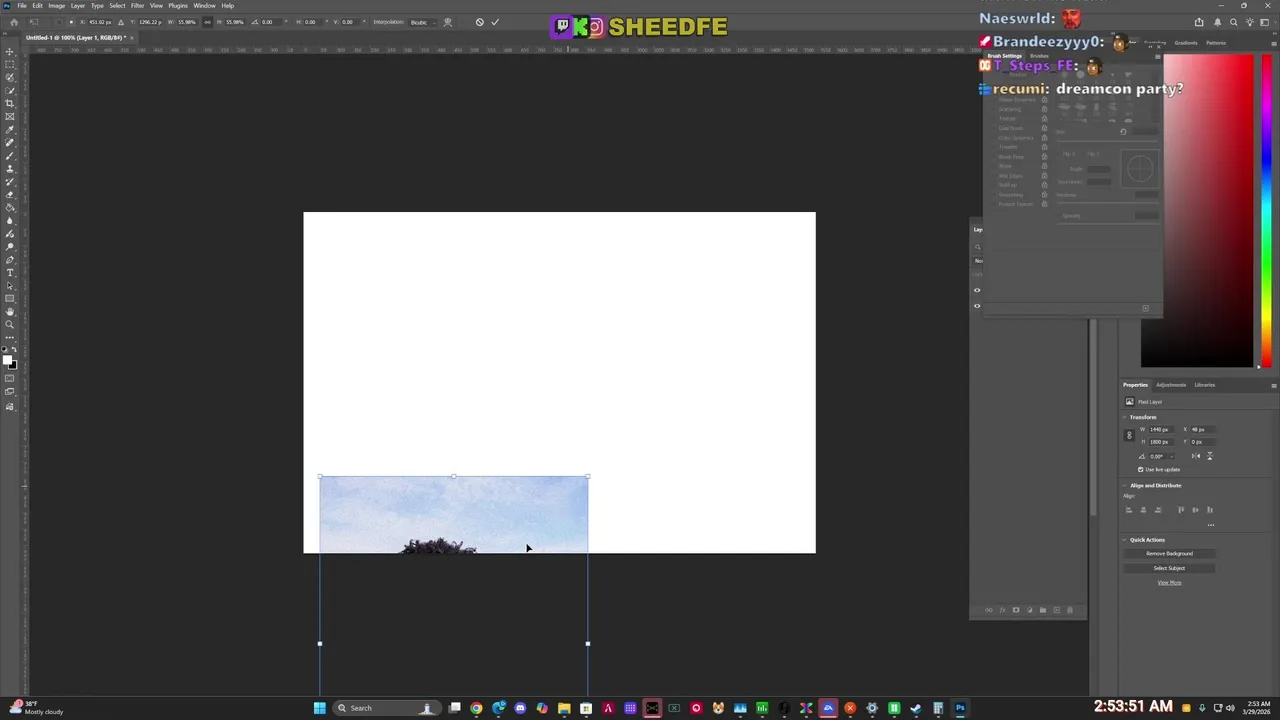This screenshot has height=720, width=1280.
Task: Select the Pen tool
Action: click(10, 259)
